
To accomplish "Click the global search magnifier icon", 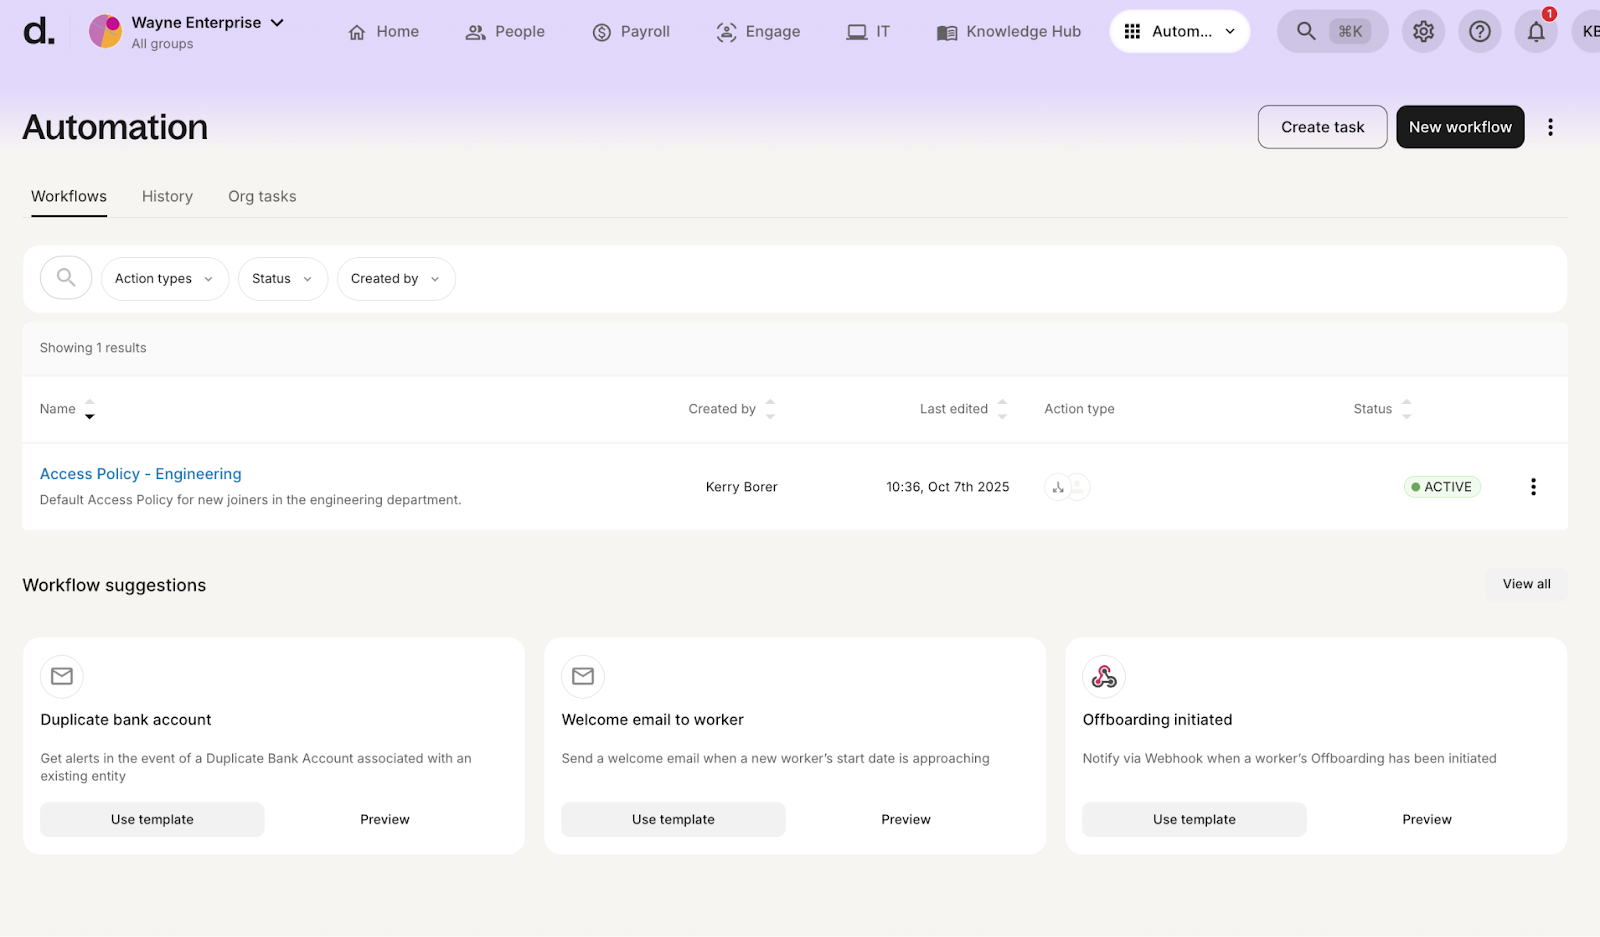I will coord(1306,32).
